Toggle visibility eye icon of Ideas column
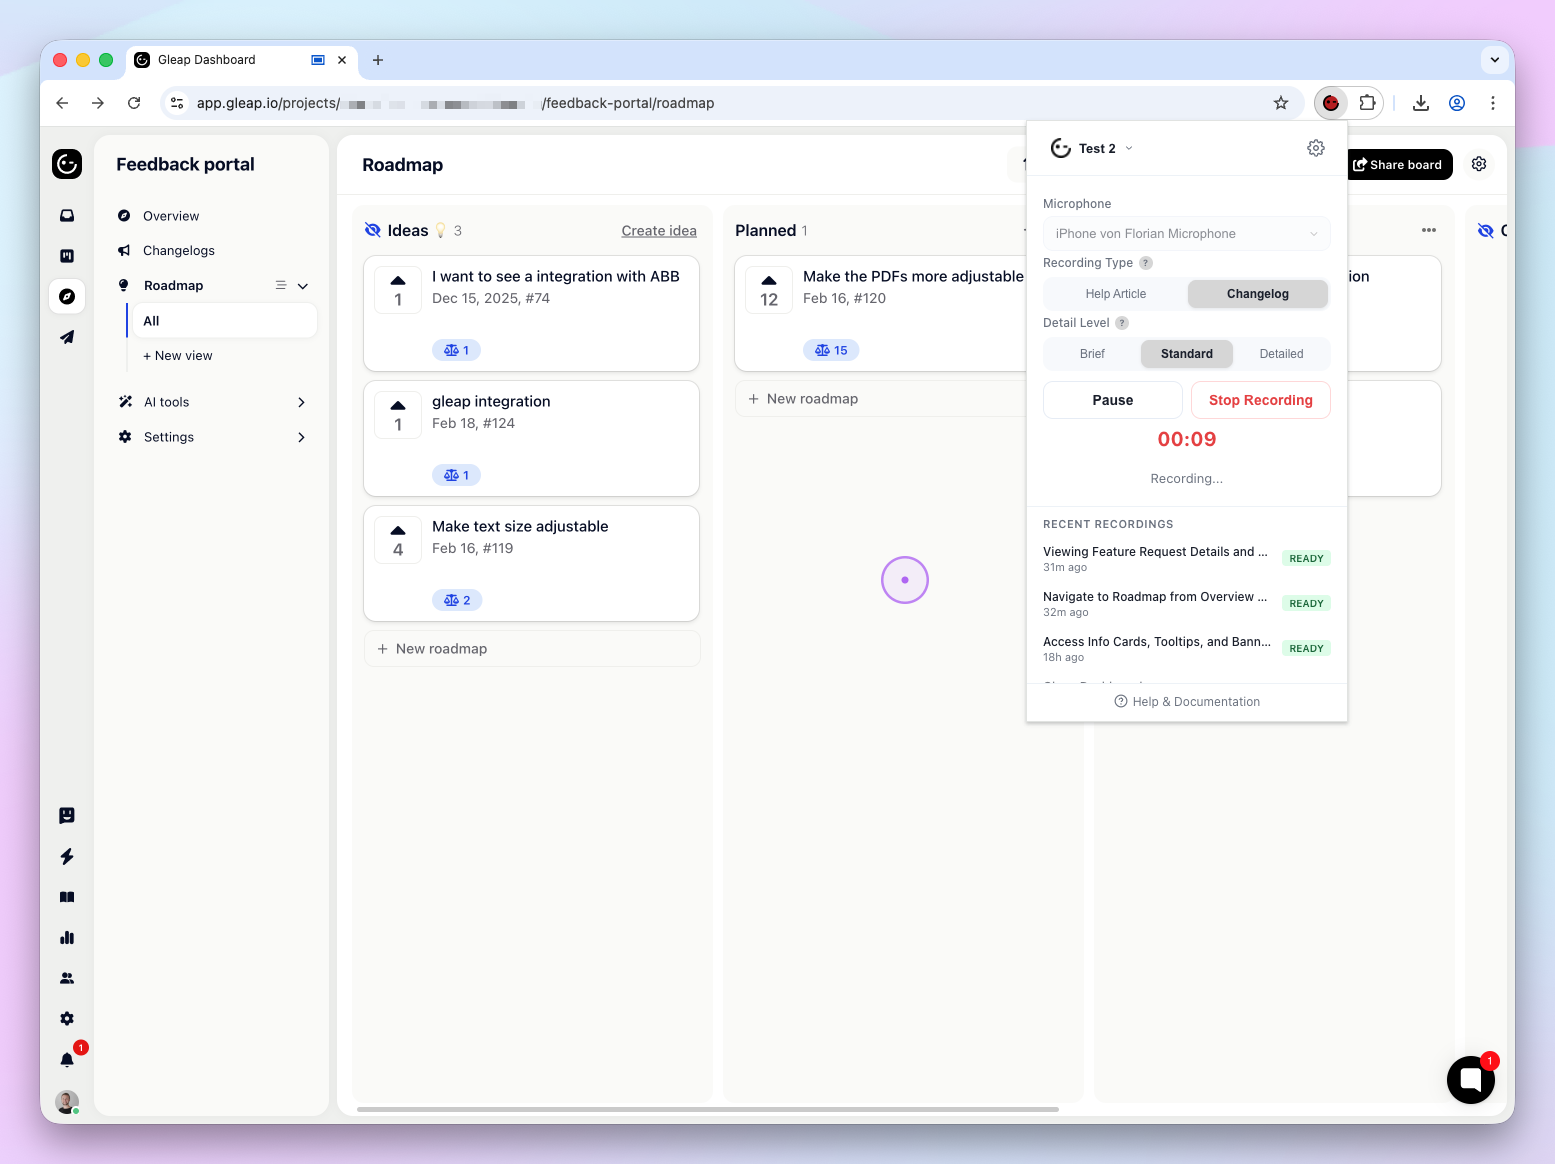Image resolution: width=1555 pixels, height=1164 pixels. (372, 230)
